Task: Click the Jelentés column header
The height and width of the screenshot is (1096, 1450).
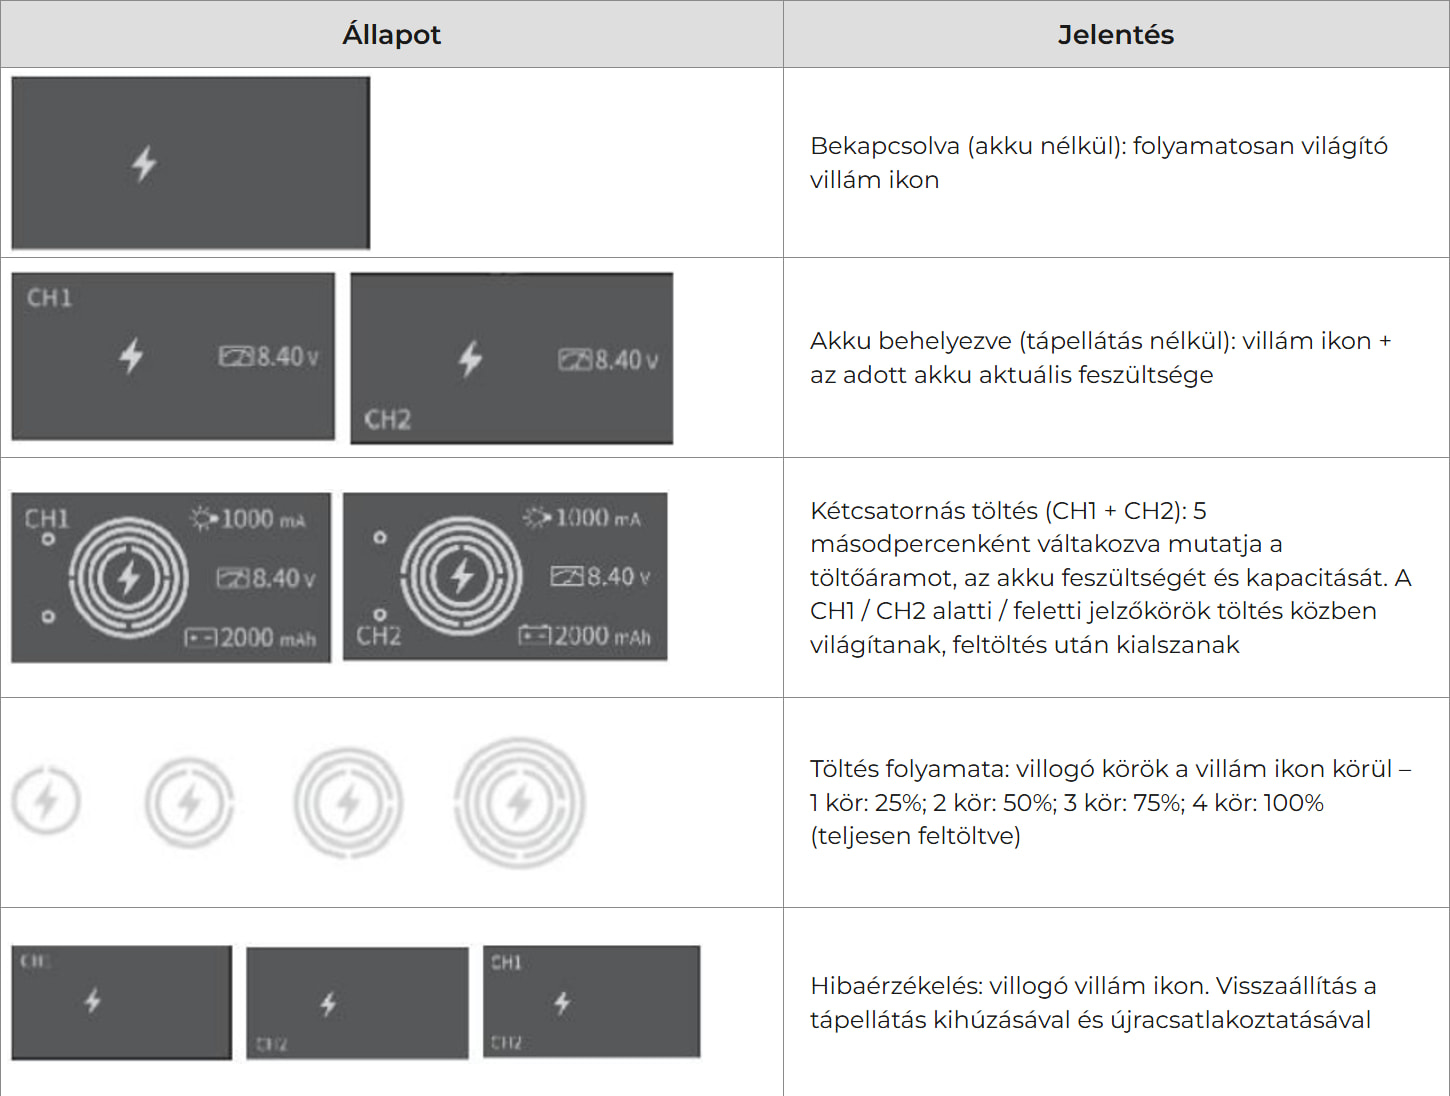Action: (x=1116, y=34)
